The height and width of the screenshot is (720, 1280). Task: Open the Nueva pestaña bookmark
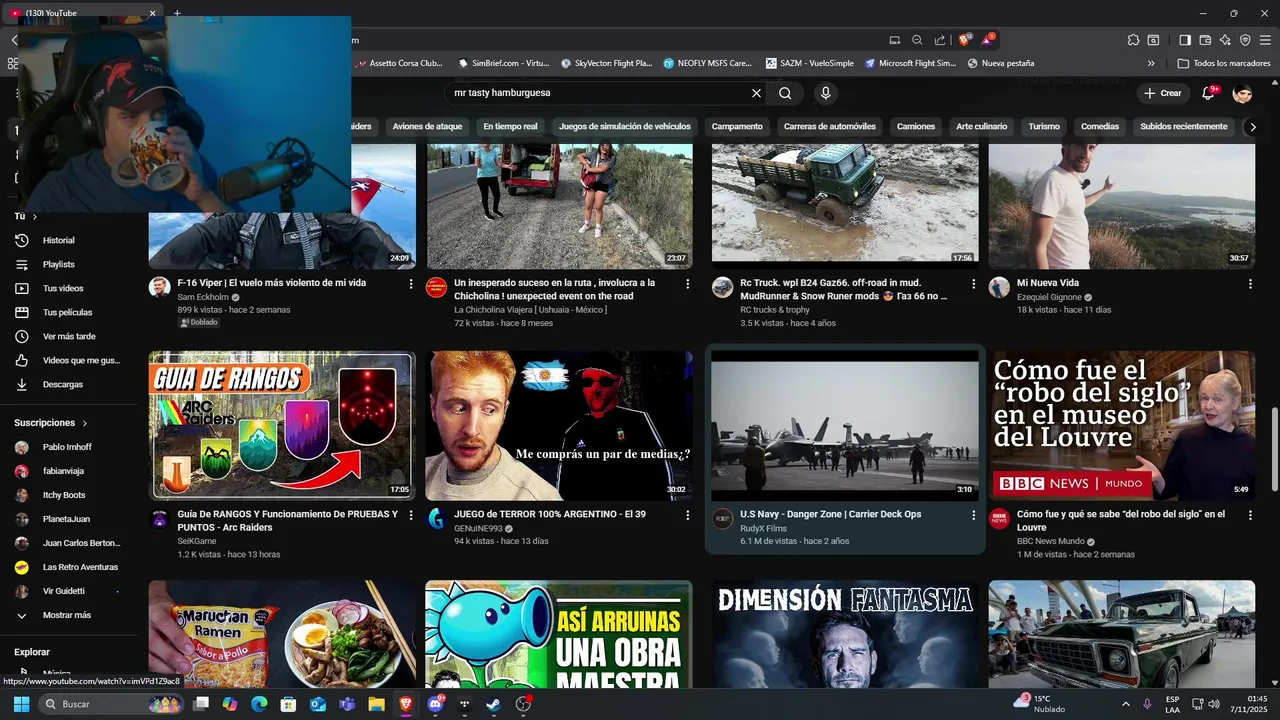click(1001, 63)
